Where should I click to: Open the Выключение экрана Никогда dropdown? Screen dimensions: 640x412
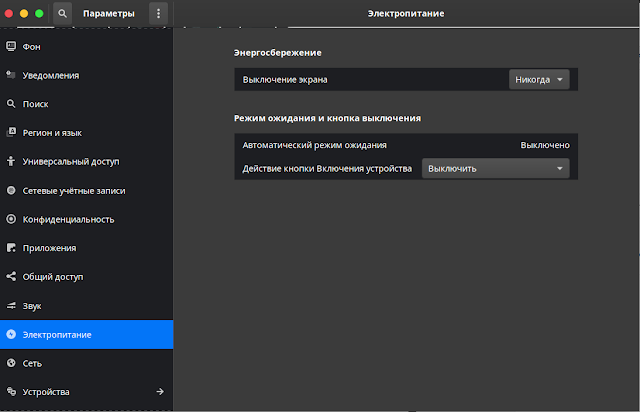click(x=539, y=80)
